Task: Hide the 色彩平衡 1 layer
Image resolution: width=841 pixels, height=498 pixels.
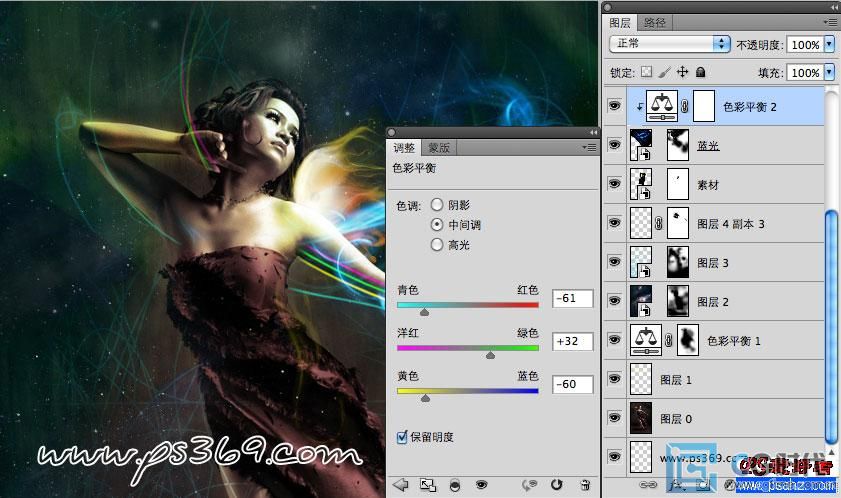Action: (615, 340)
